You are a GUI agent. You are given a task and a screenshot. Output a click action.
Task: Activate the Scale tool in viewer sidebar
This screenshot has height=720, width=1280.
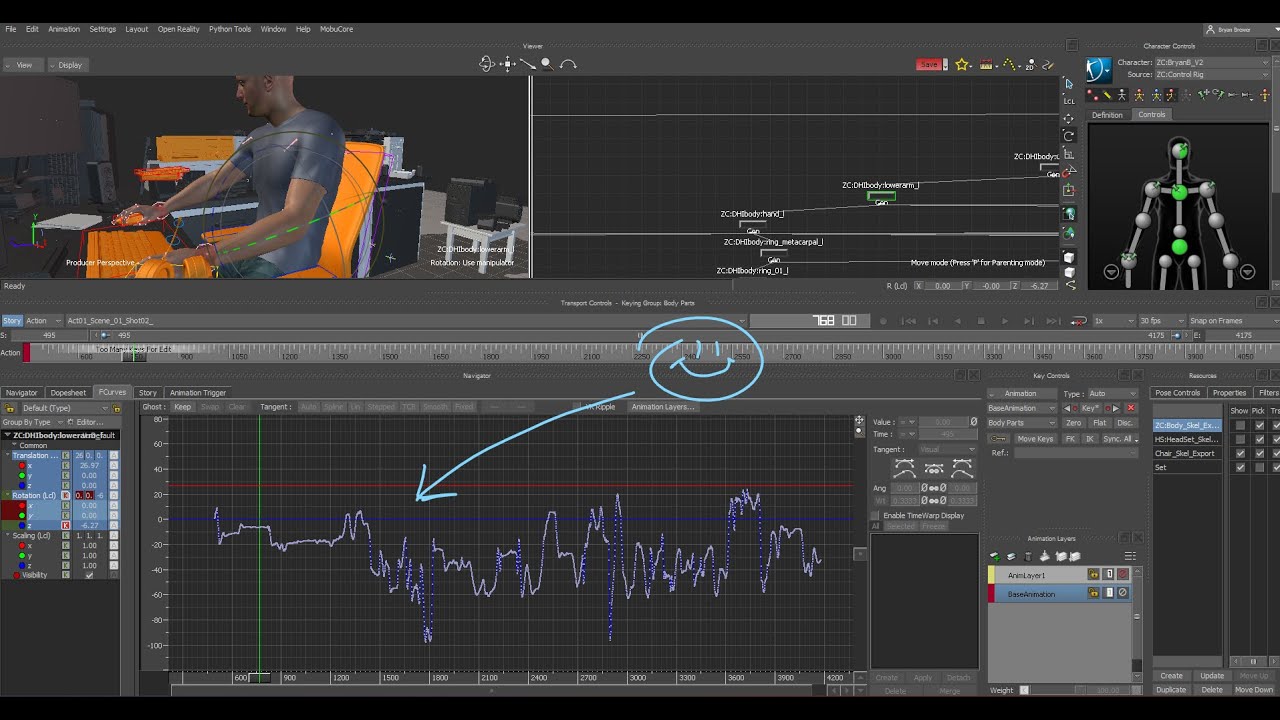point(1068,154)
